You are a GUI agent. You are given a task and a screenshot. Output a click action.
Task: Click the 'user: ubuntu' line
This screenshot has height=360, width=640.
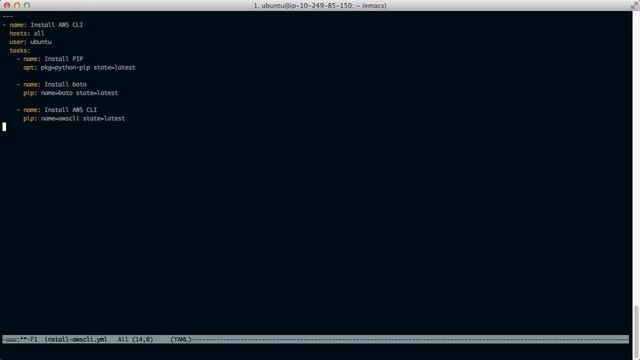click(x=31, y=42)
